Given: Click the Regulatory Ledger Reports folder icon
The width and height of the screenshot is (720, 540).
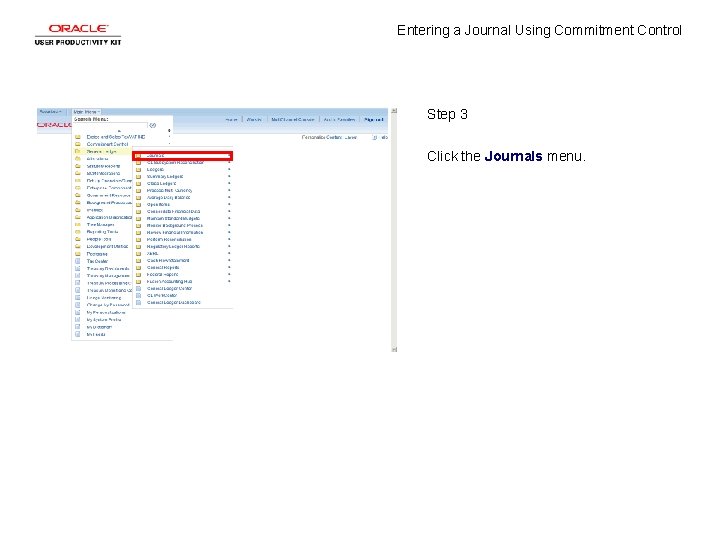Looking at the screenshot, I should [x=138, y=247].
